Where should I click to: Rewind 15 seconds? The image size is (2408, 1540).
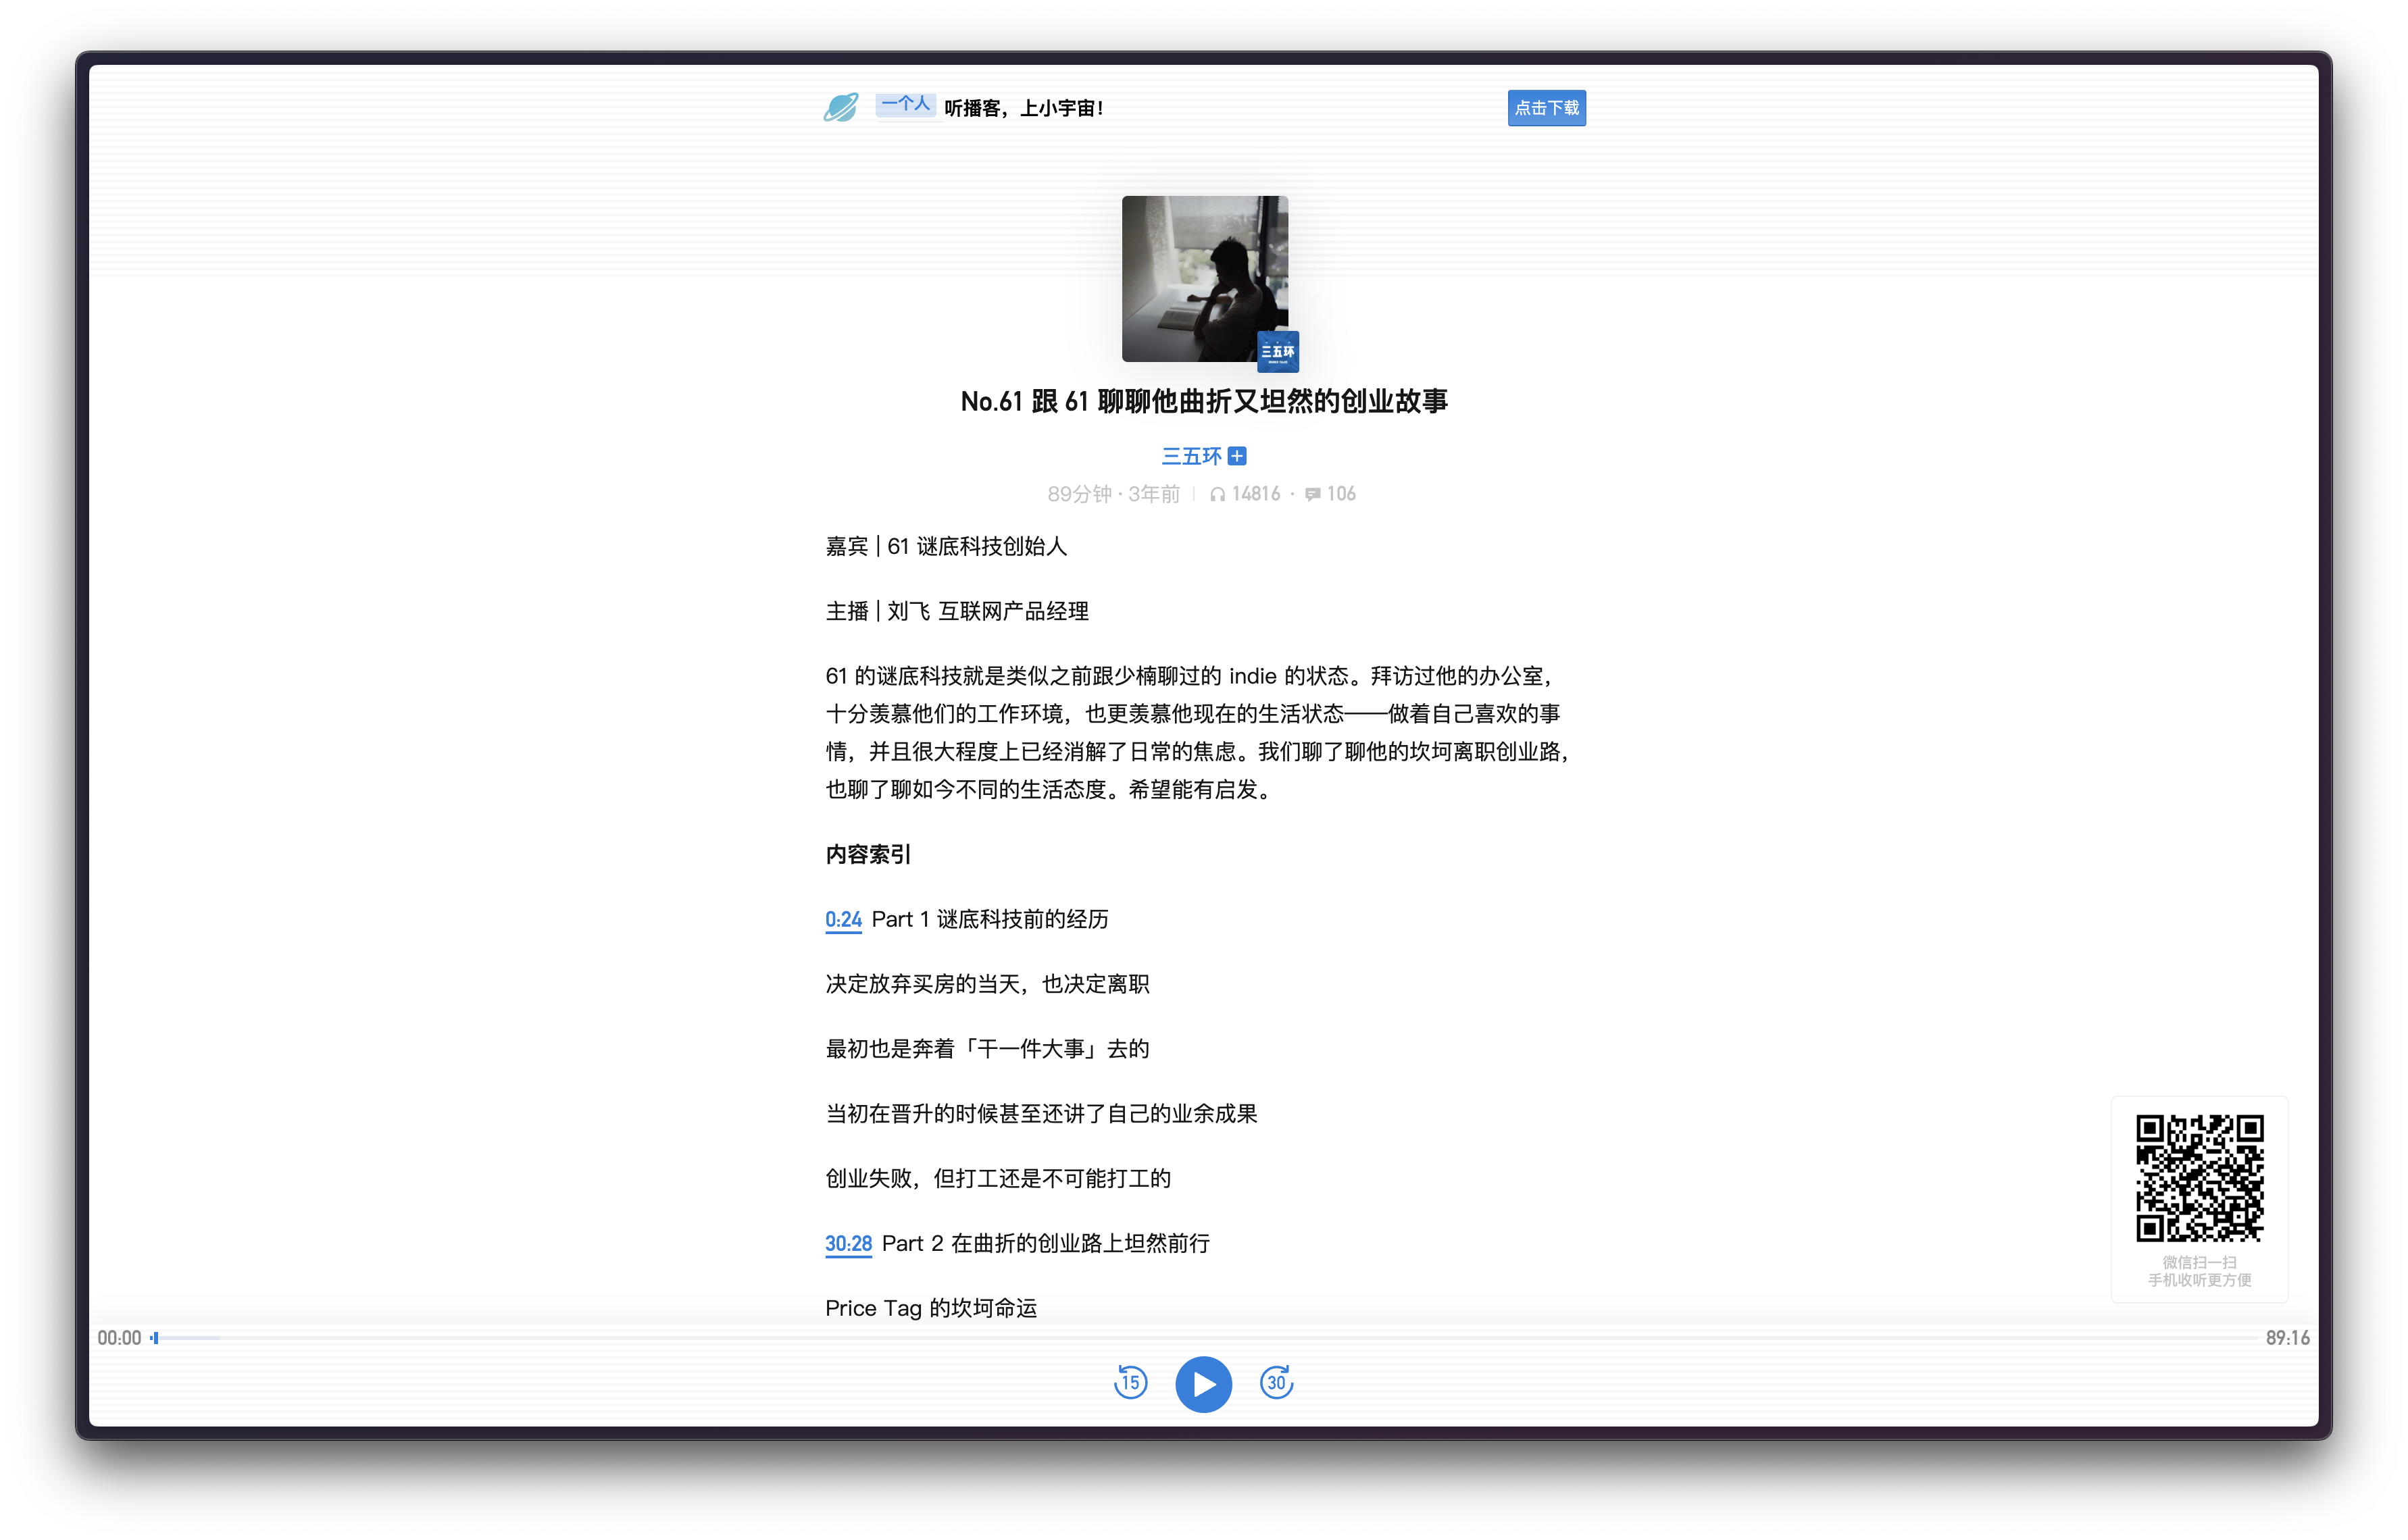[x=1130, y=1383]
